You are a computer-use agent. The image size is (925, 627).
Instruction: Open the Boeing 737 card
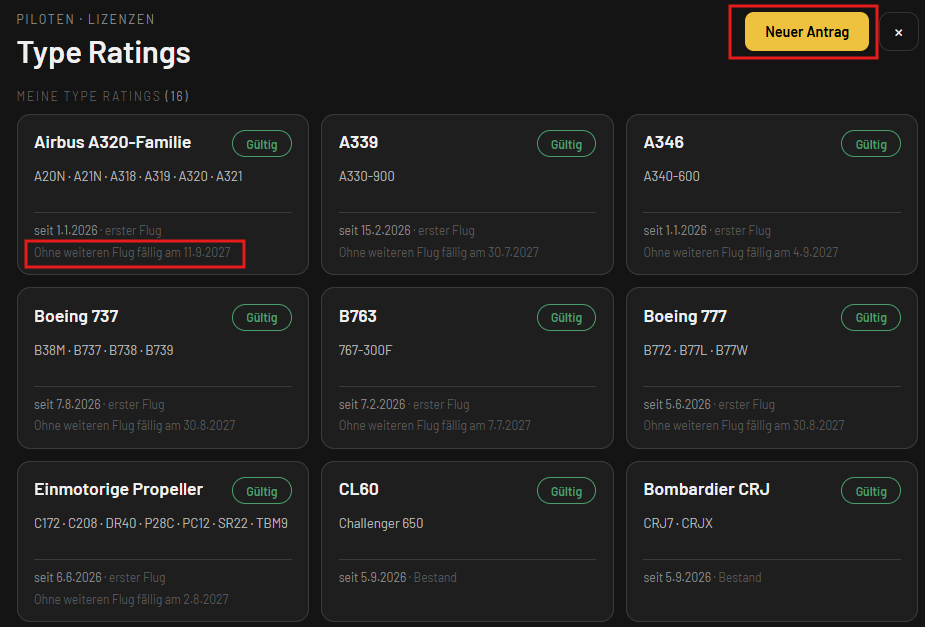pyautogui.click(x=163, y=368)
